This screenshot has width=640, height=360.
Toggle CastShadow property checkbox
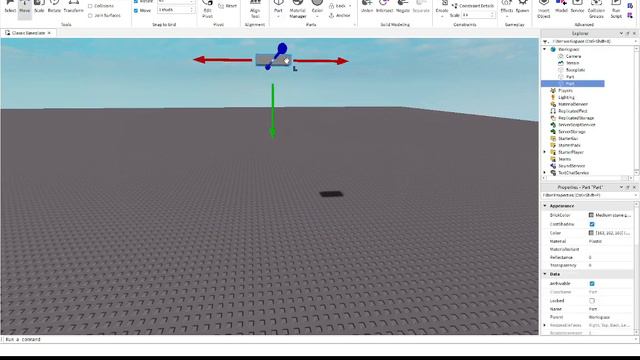click(592, 224)
